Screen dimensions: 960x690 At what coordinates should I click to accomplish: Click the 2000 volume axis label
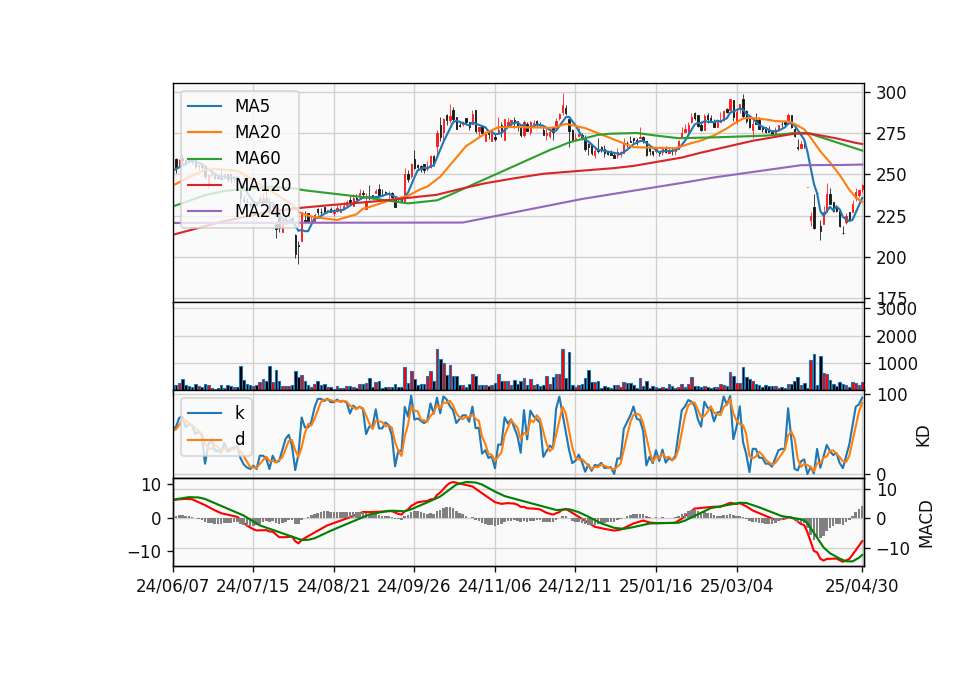point(896,337)
